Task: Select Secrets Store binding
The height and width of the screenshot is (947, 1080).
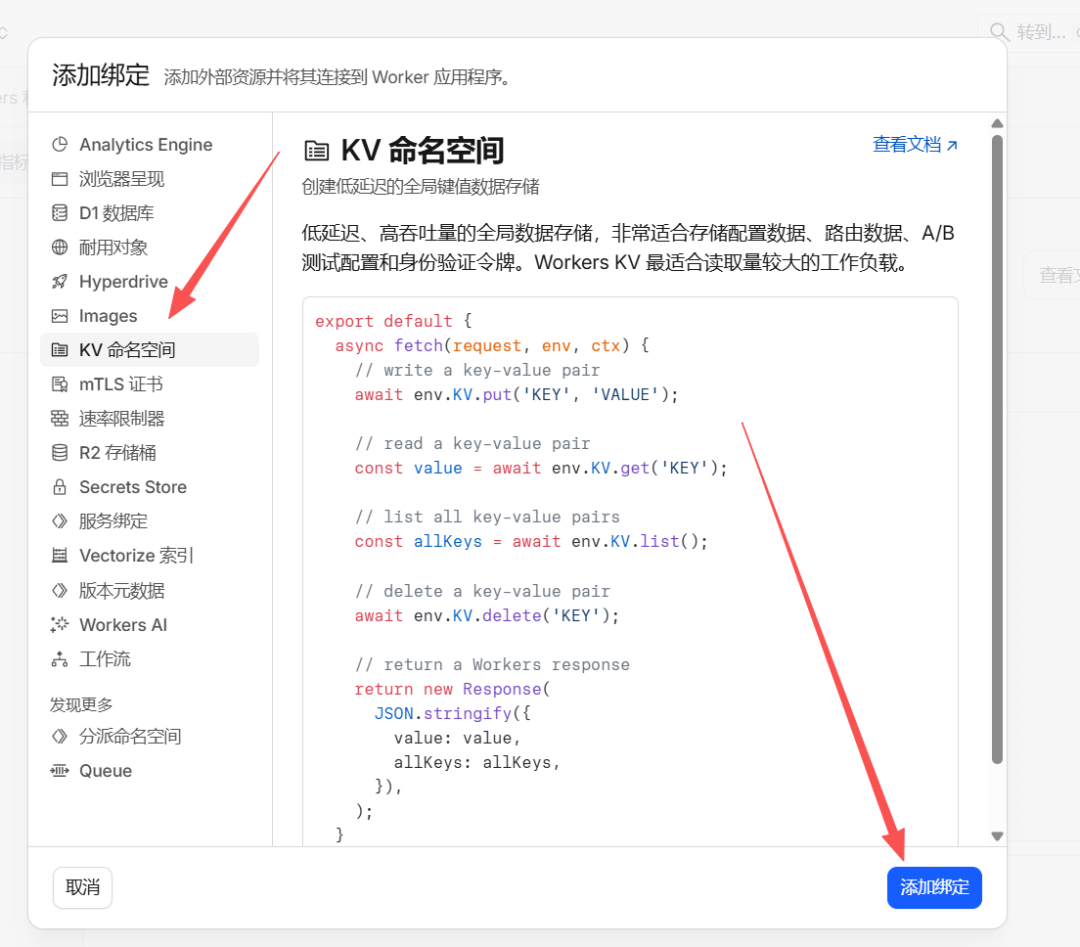Action: [149, 487]
